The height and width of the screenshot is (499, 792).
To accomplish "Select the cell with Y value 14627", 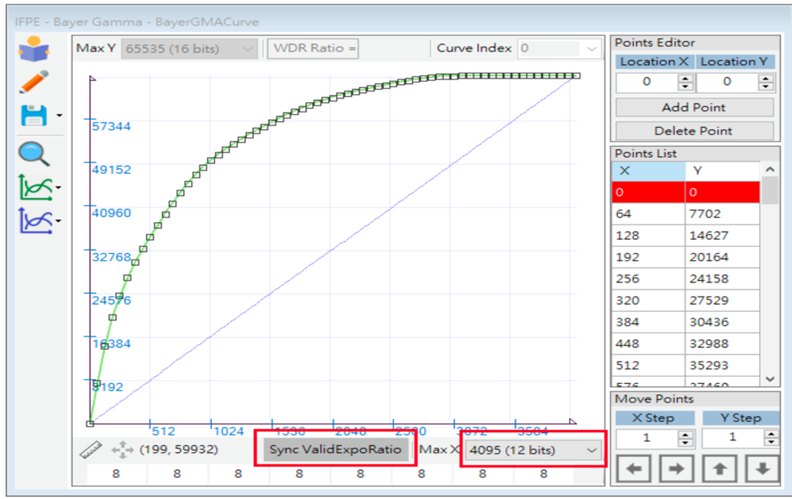I will [723, 235].
